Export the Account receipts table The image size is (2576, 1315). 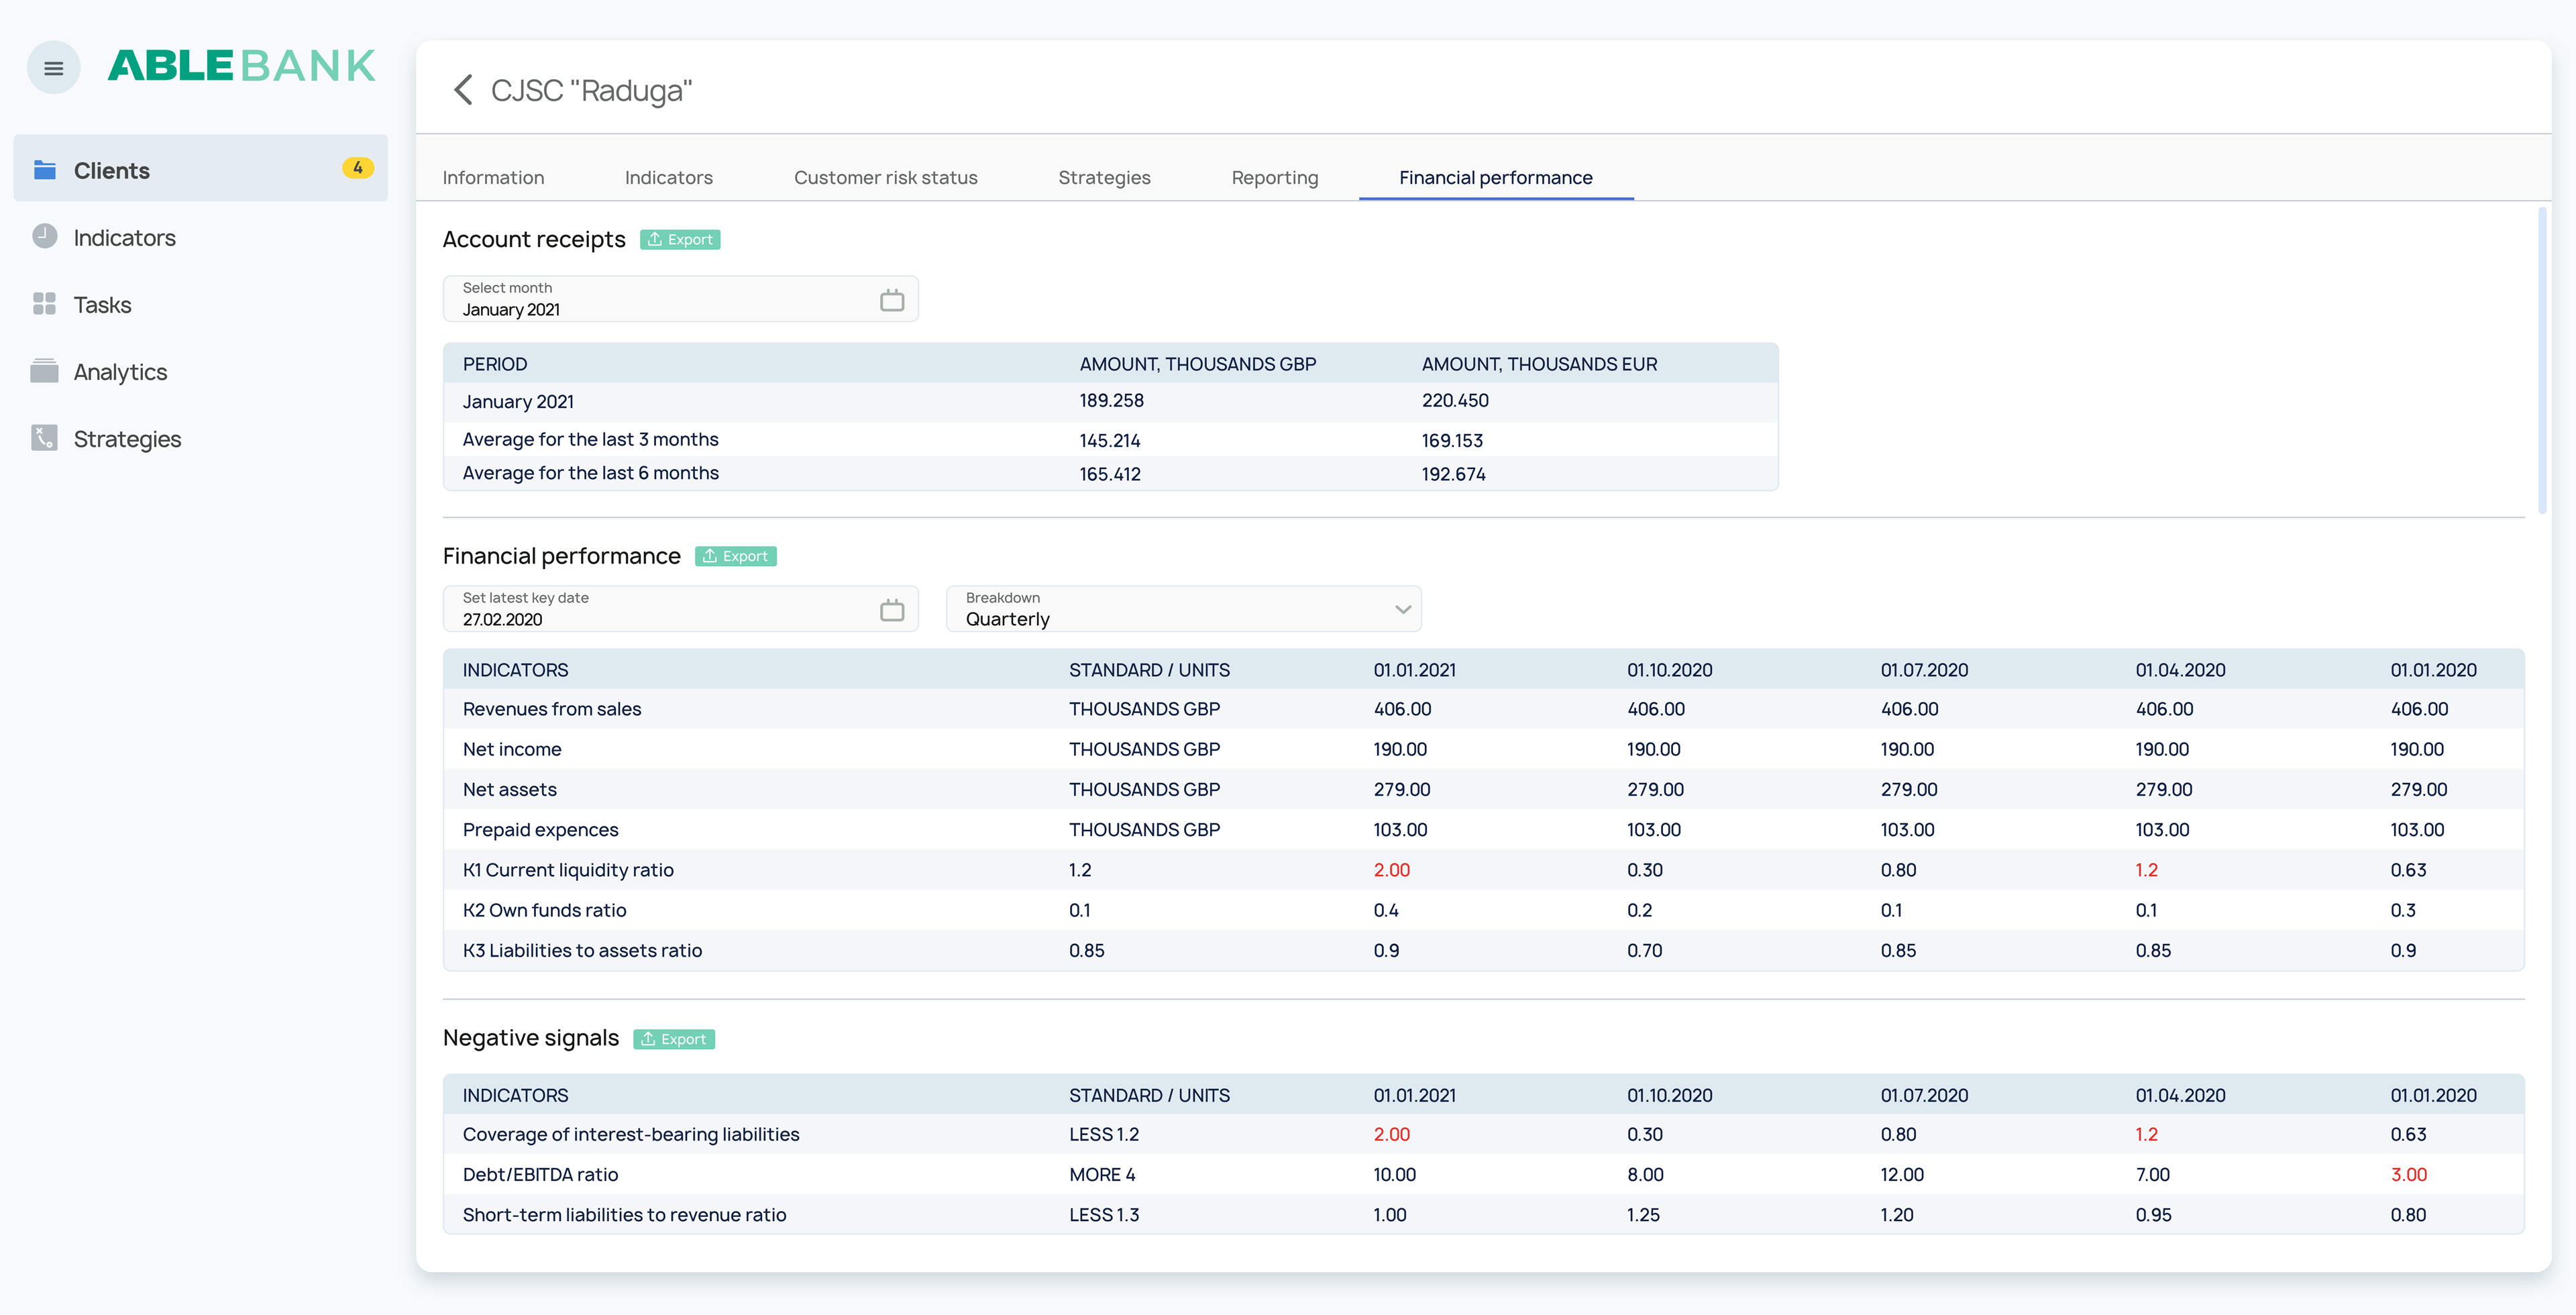coord(680,240)
